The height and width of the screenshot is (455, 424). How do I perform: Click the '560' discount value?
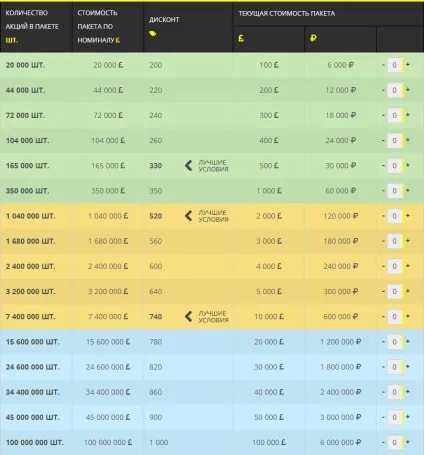click(x=156, y=241)
